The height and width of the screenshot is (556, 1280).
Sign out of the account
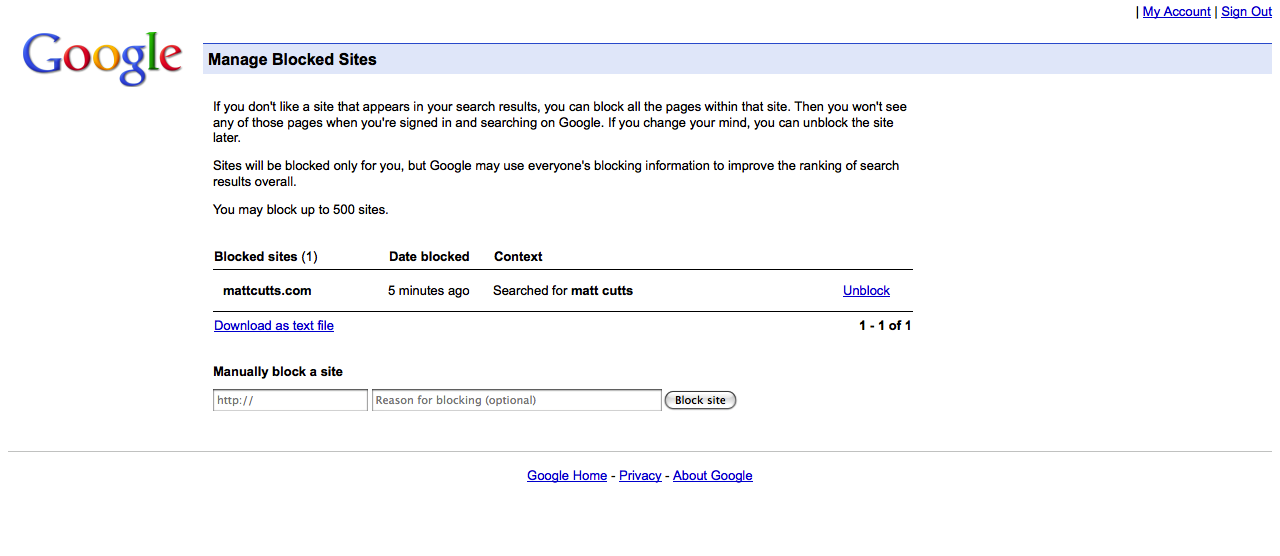tap(1246, 12)
